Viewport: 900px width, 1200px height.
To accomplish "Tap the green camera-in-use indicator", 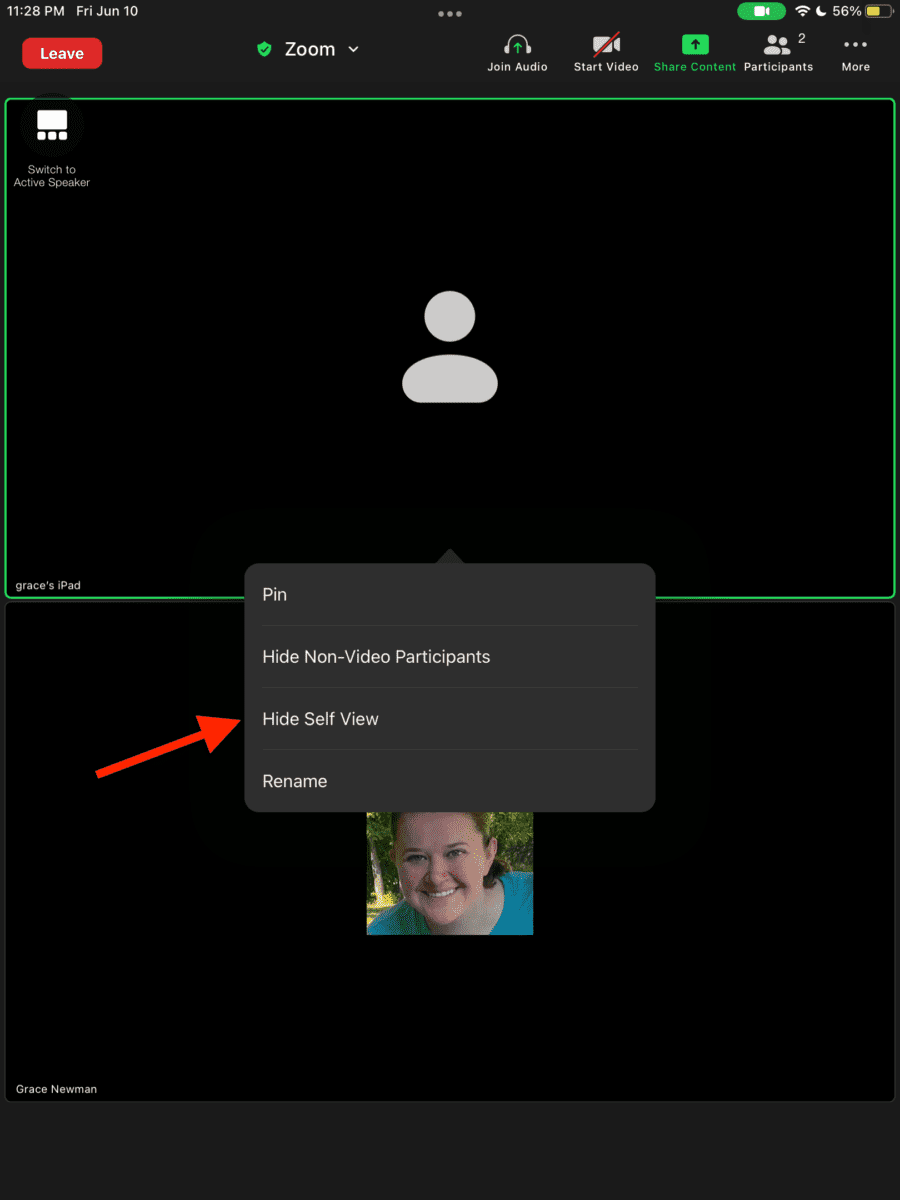I will click(x=761, y=11).
